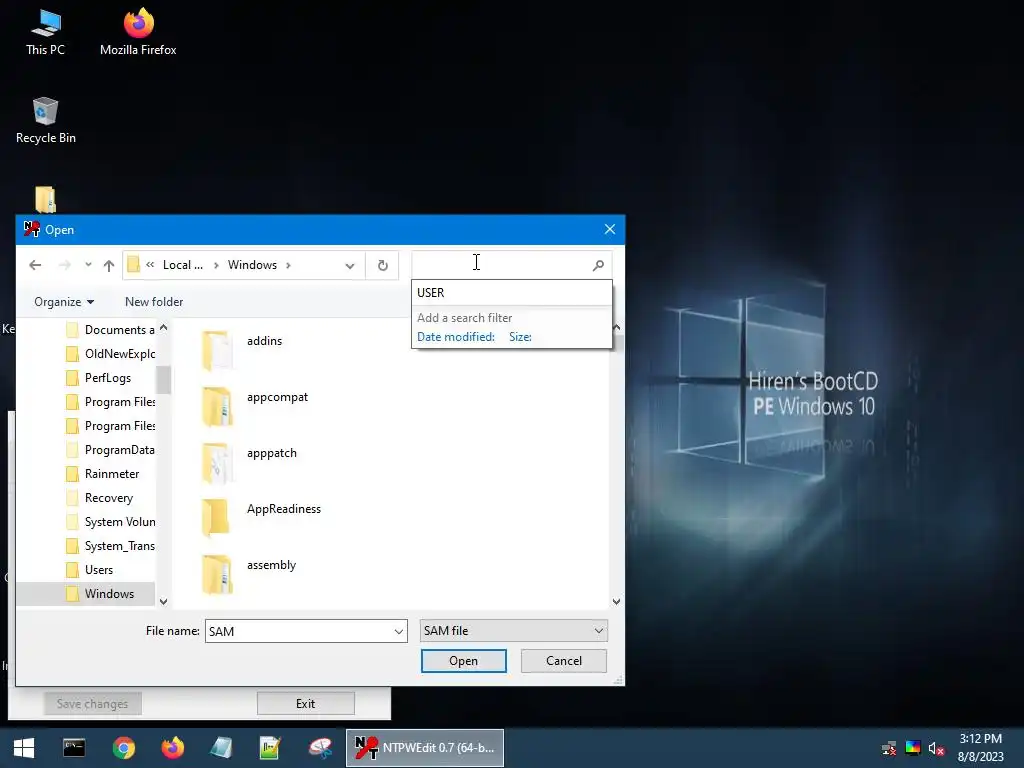Create a New folder
The width and height of the screenshot is (1024, 768).
coord(154,302)
